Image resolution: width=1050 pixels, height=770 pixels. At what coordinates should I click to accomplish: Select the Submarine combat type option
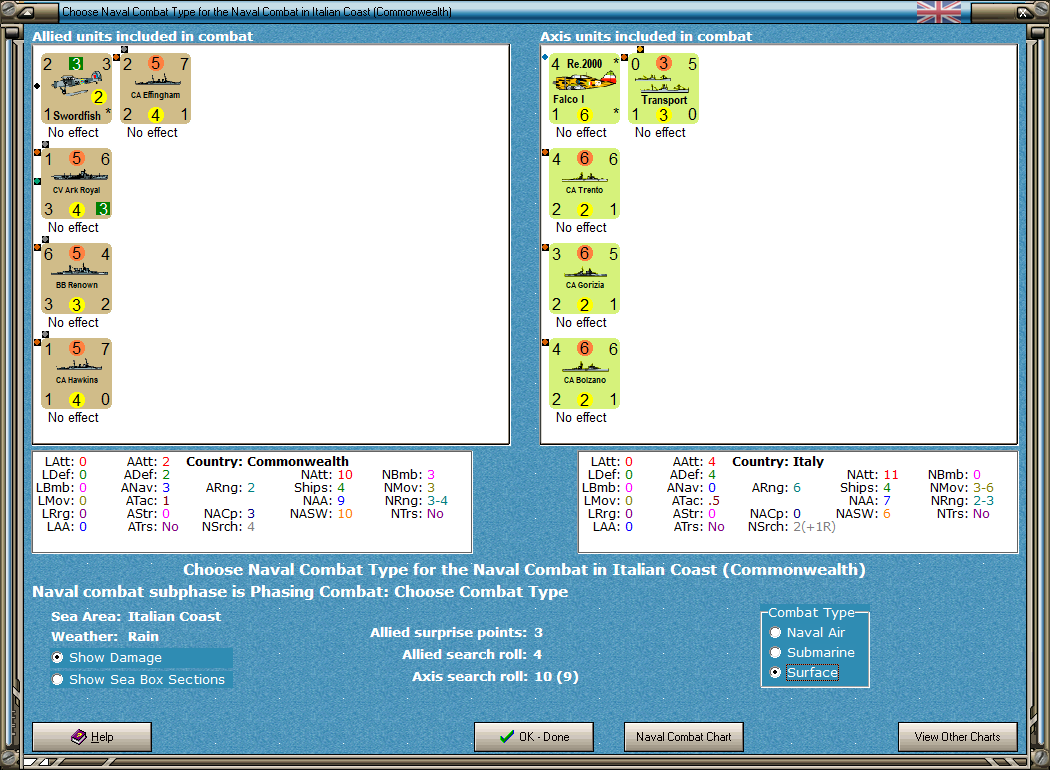click(x=775, y=652)
